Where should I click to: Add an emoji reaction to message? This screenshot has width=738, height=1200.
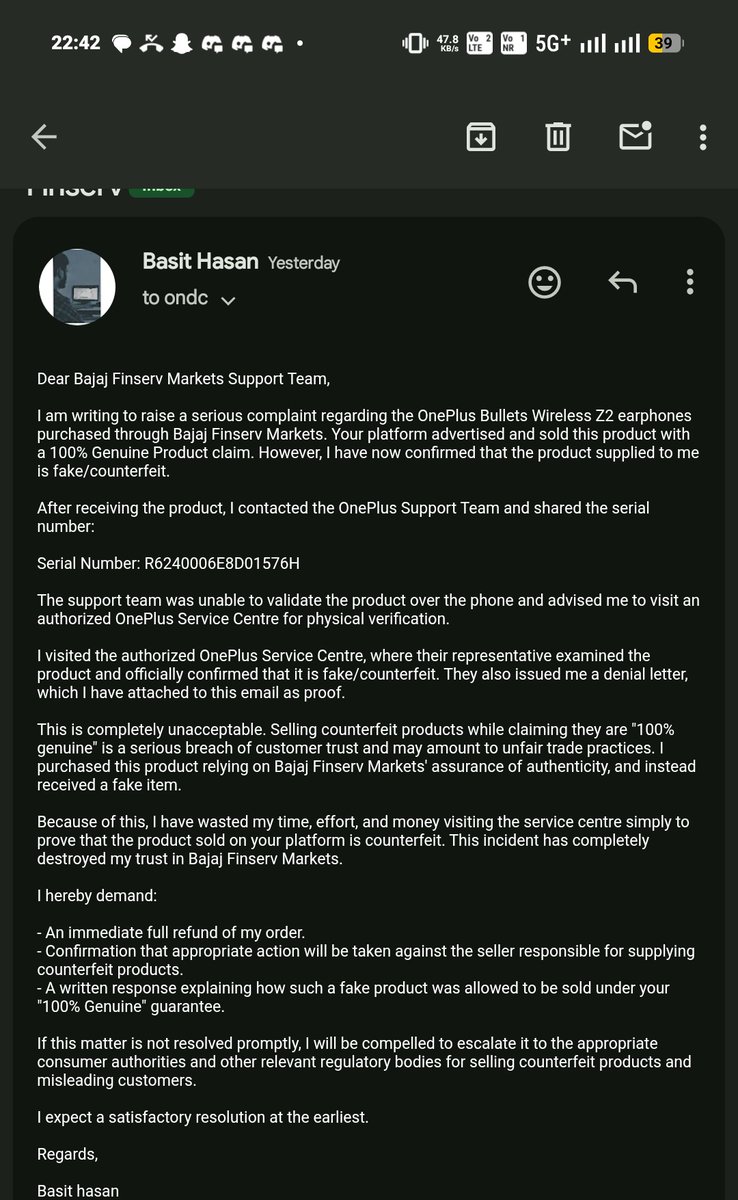click(544, 283)
